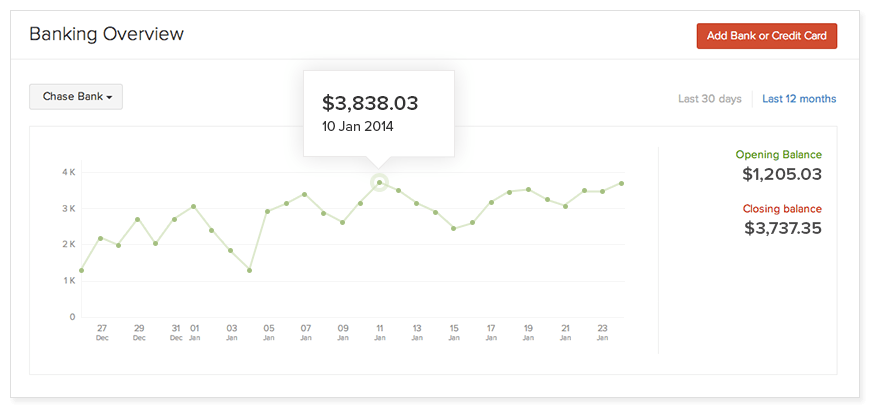Open the Chase Bank account dropdown
Viewport: 871px width, 414px height.
click(x=76, y=97)
